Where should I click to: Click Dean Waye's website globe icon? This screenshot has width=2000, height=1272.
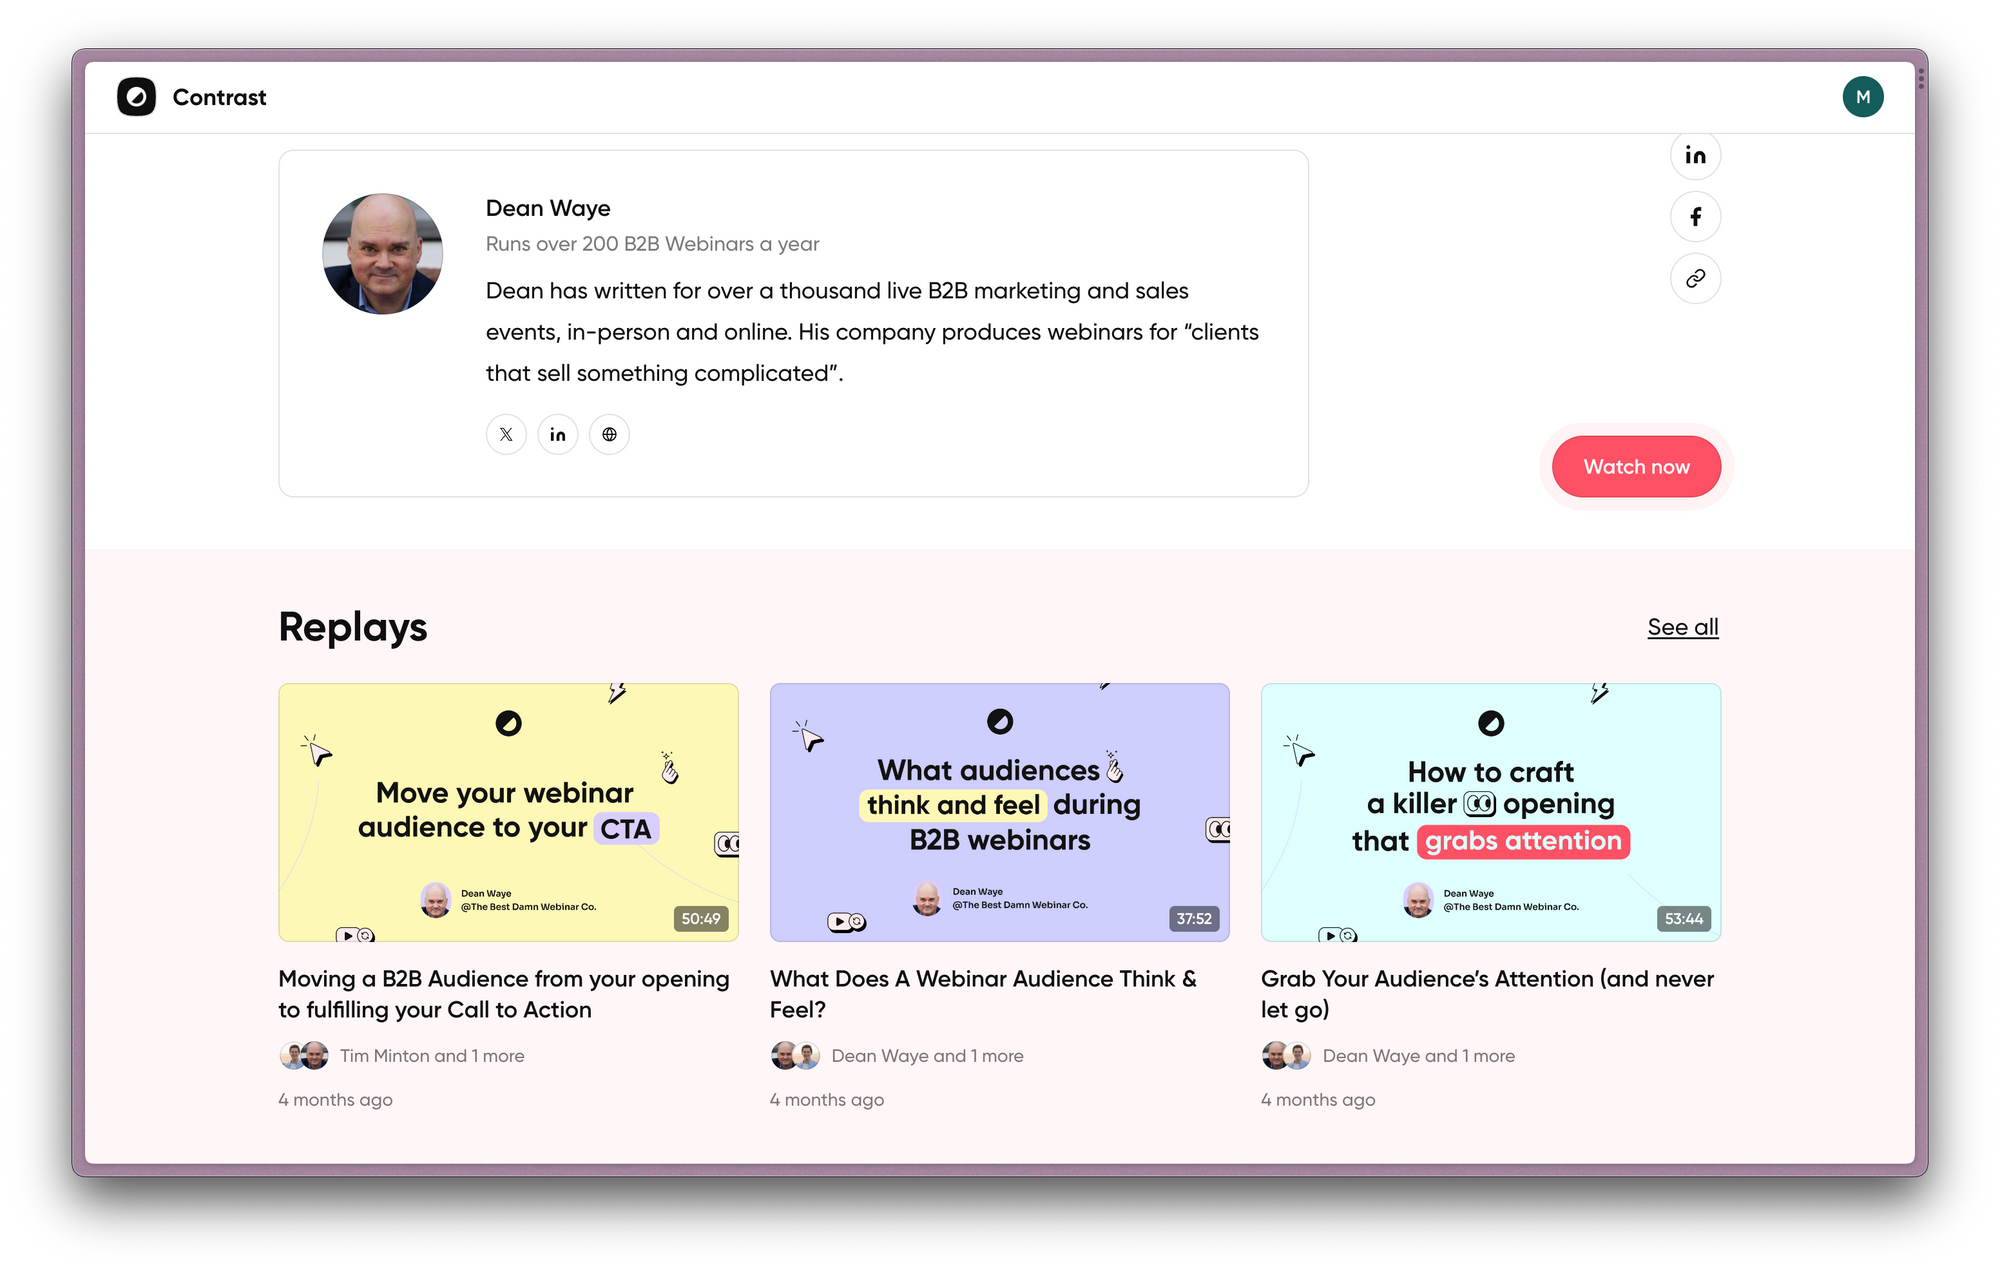(609, 434)
